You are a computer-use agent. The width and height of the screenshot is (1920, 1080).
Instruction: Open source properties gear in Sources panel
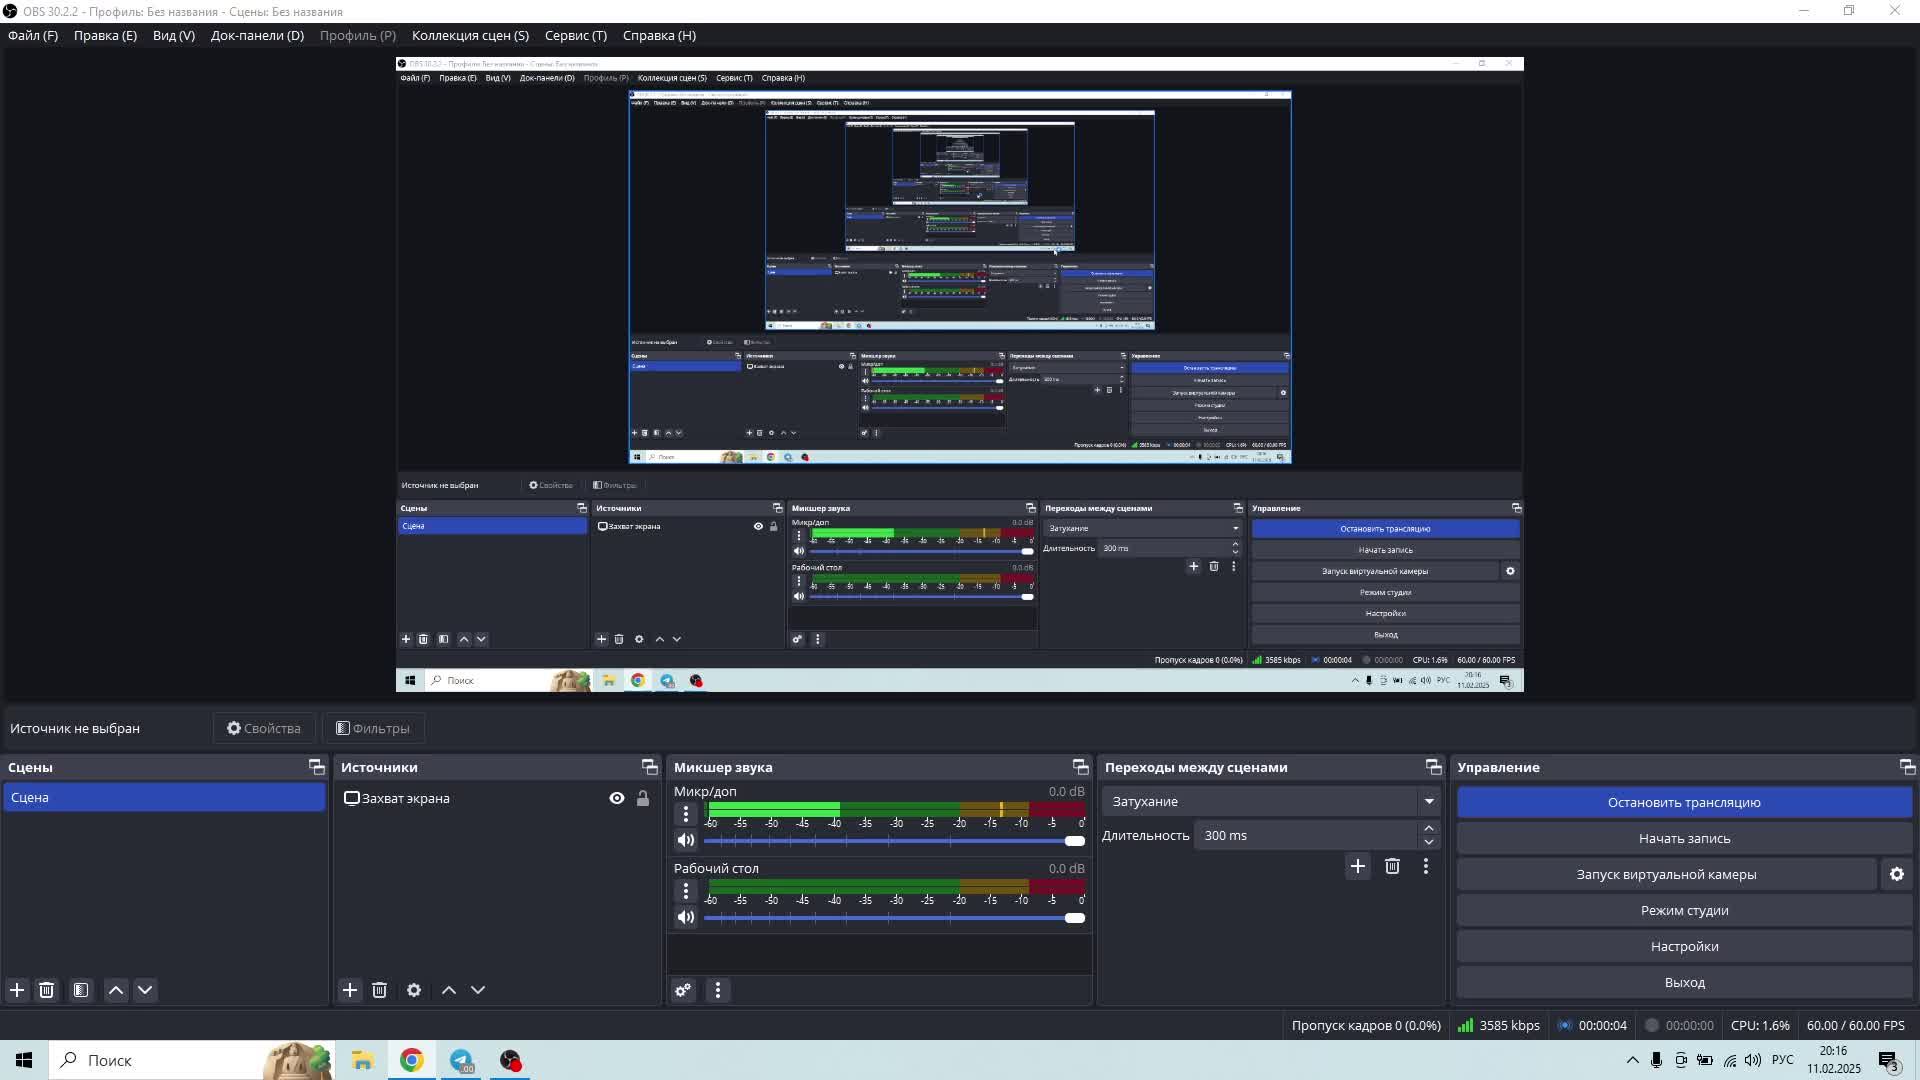coord(414,990)
